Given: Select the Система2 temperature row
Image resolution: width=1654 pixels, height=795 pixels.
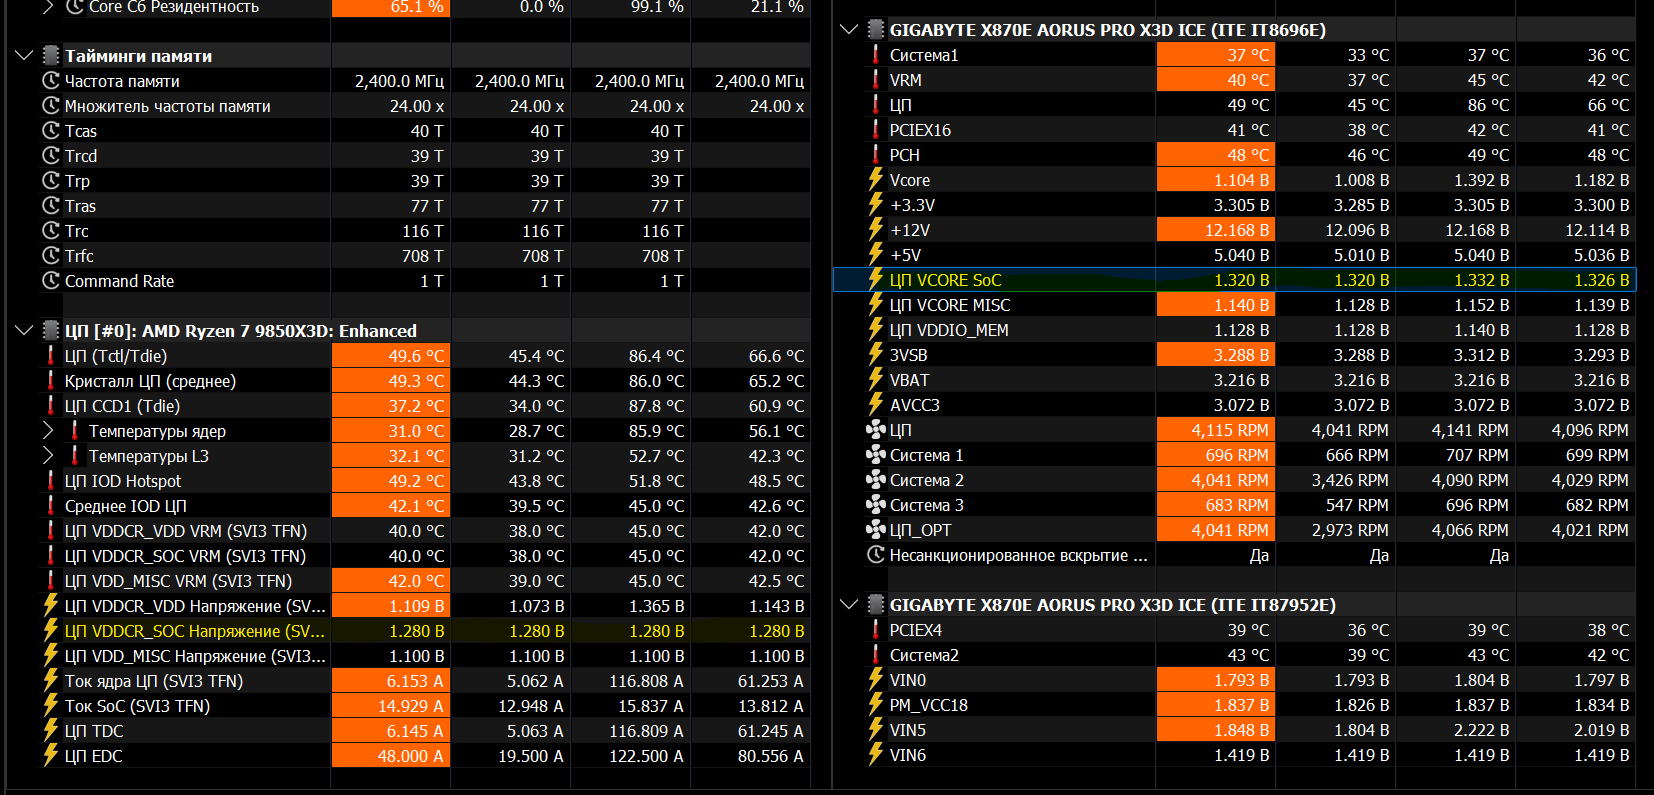Looking at the screenshot, I should (x=1249, y=655).
